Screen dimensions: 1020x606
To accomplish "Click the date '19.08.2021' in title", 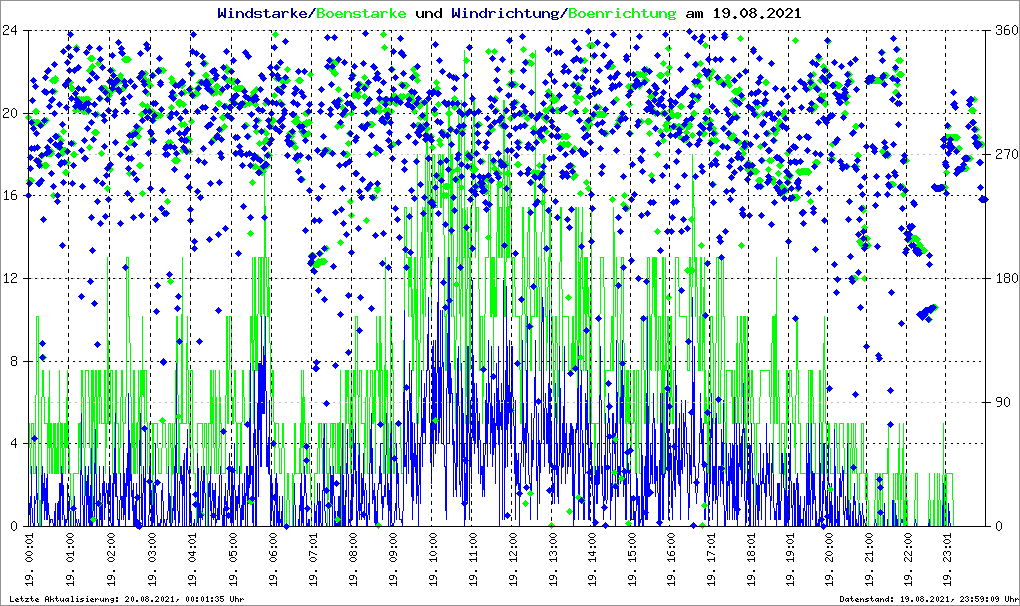I will (757, 13).
